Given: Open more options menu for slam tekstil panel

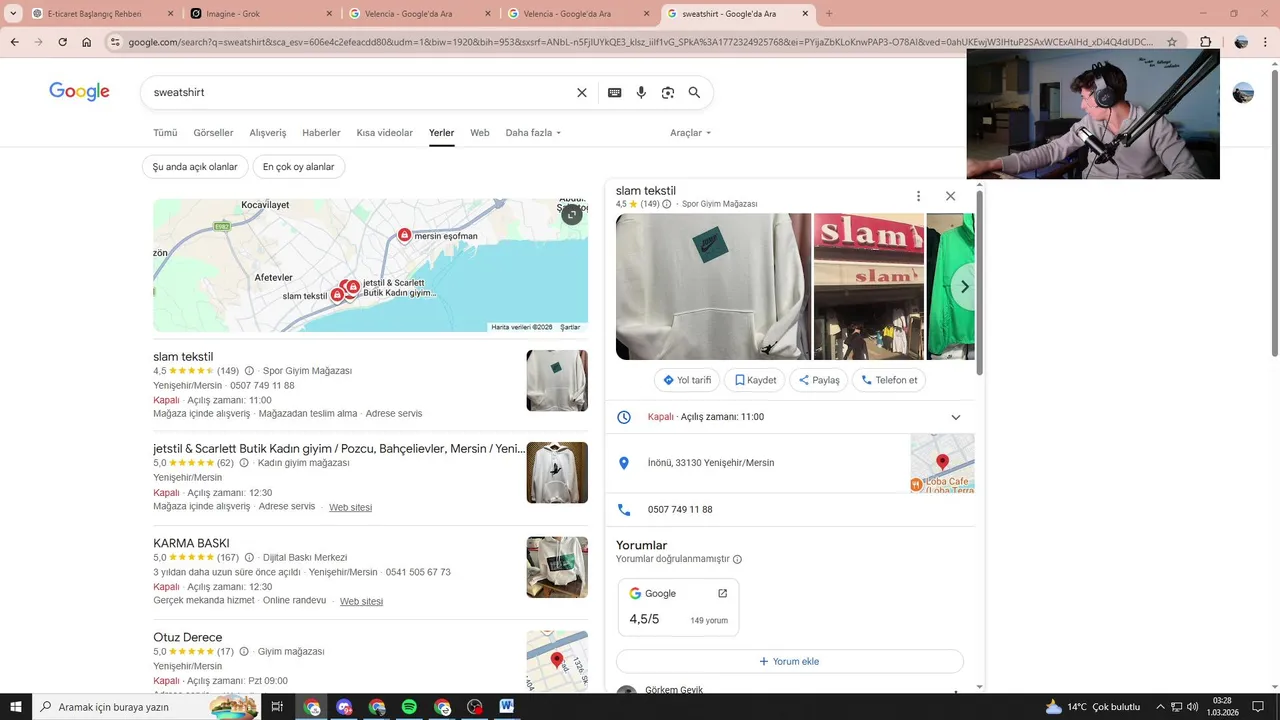Looking at the screenshot, I should 918,196.
